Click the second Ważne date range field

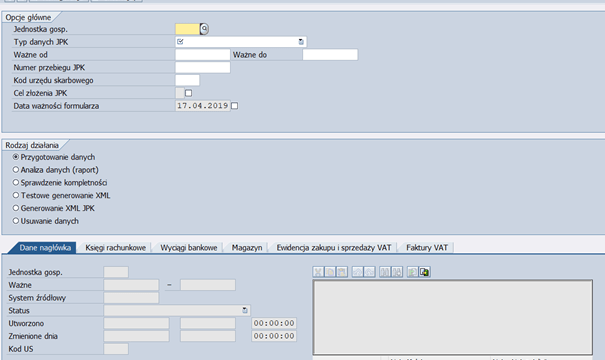(x=208, y=285)
